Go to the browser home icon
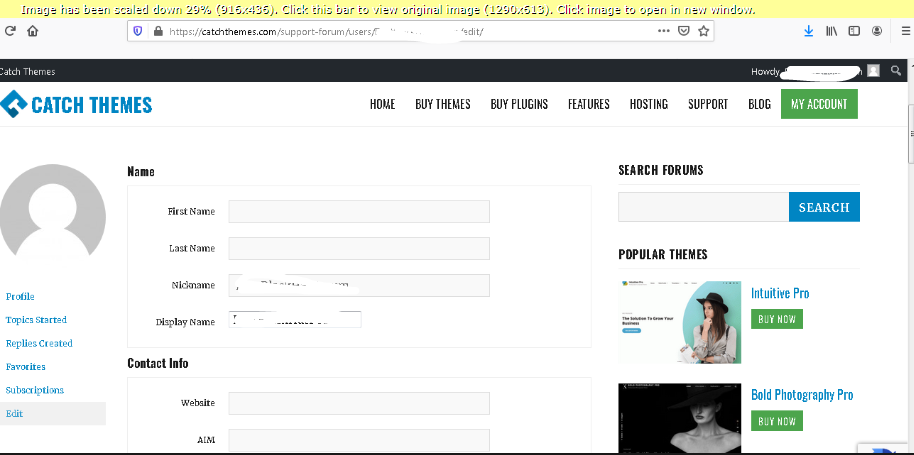Viewport: 914px width, 455px height. [33, 31]
